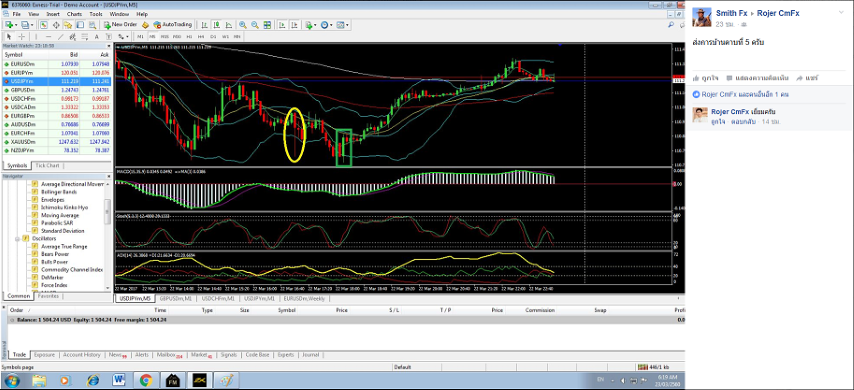
Task: Click the Navigator panel scrollbar thumb
Action: point(108,212)
